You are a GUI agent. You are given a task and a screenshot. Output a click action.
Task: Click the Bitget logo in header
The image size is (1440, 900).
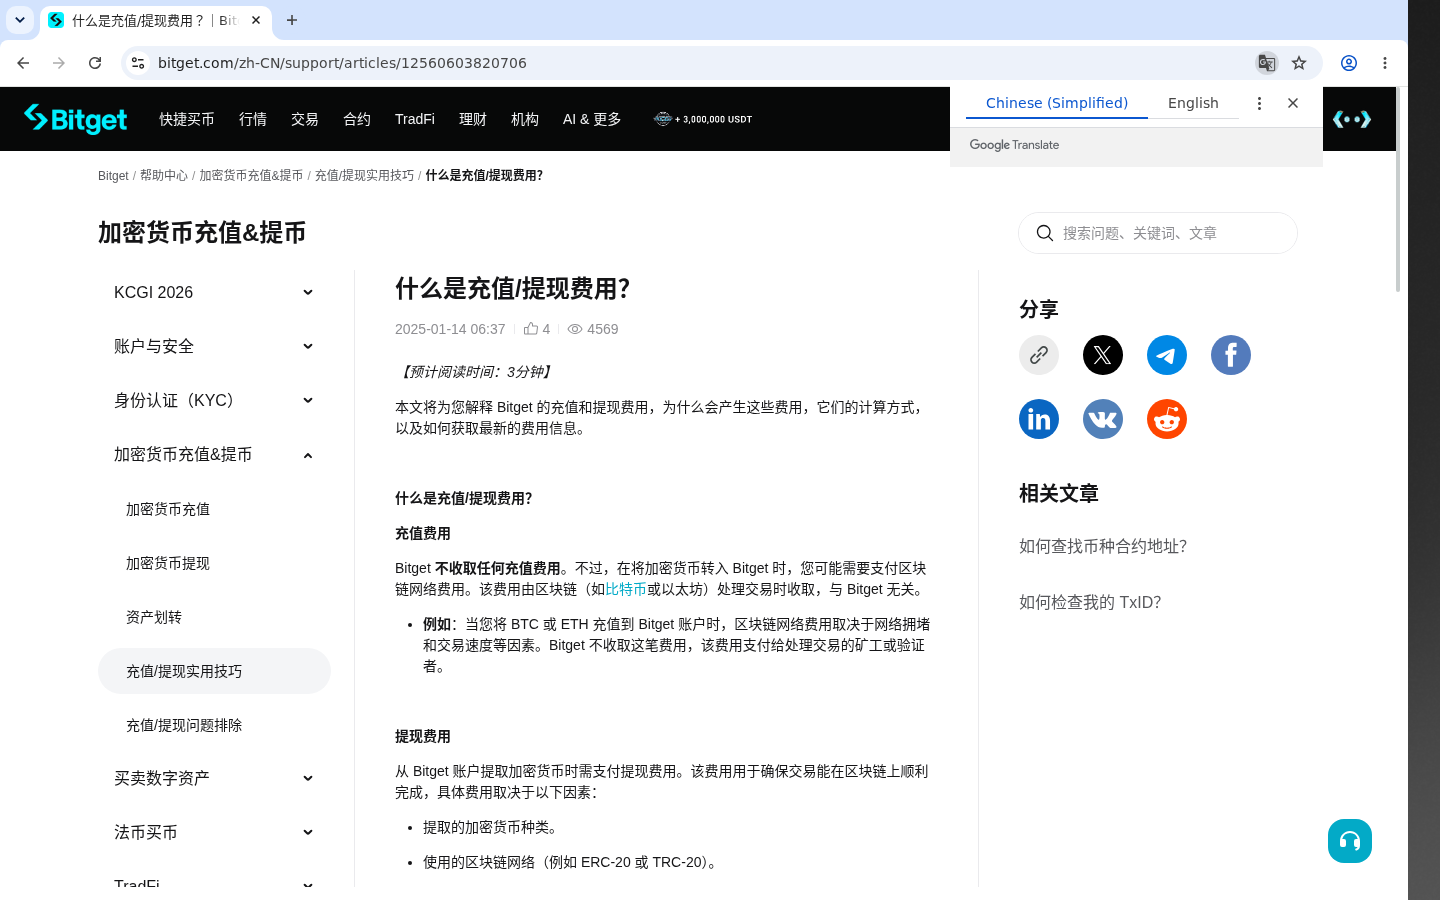75,119
